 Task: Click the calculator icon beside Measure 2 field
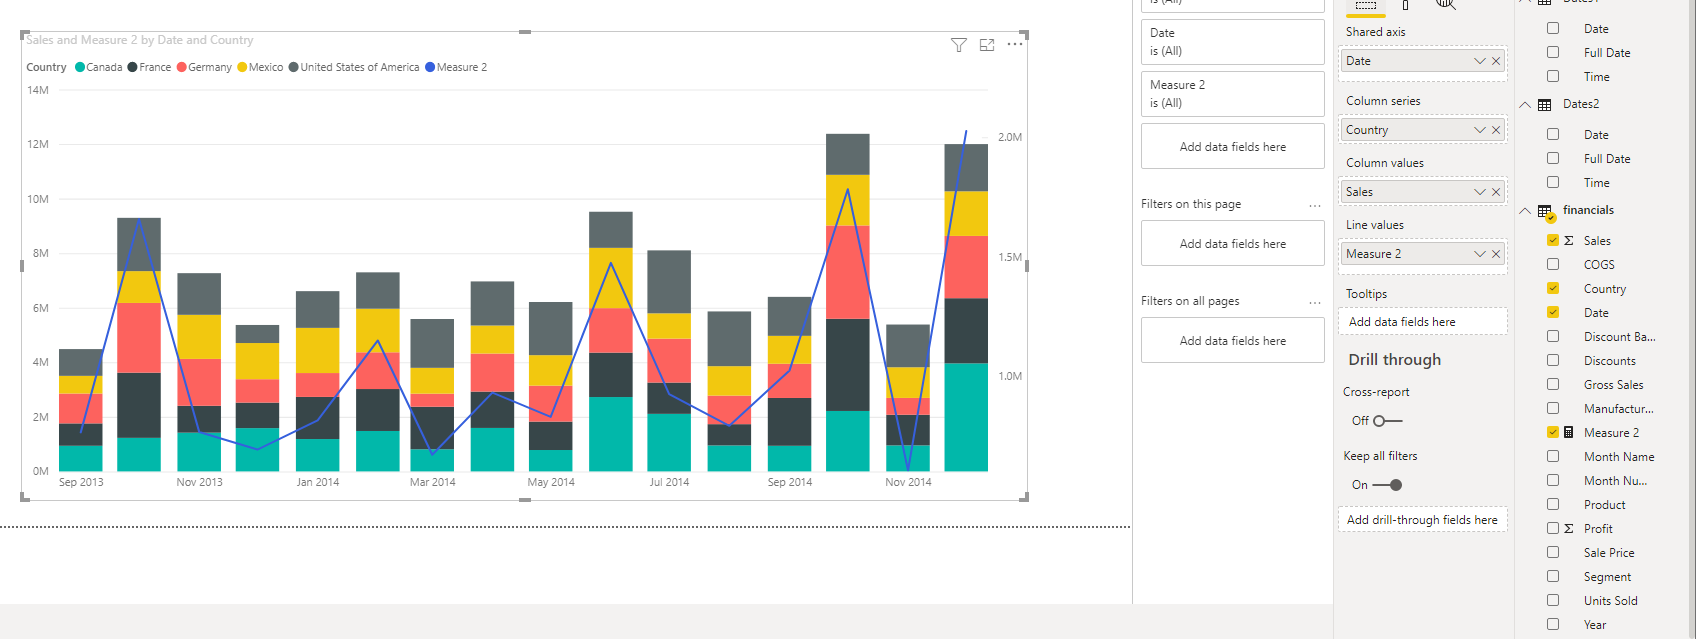point(1569,433)
